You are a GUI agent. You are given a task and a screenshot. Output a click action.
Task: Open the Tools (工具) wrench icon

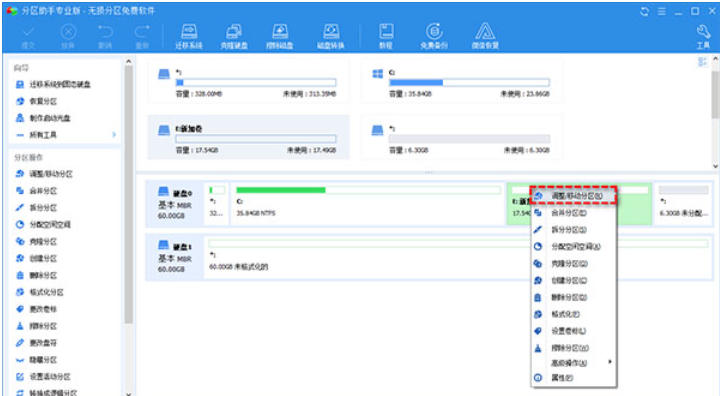703,36
